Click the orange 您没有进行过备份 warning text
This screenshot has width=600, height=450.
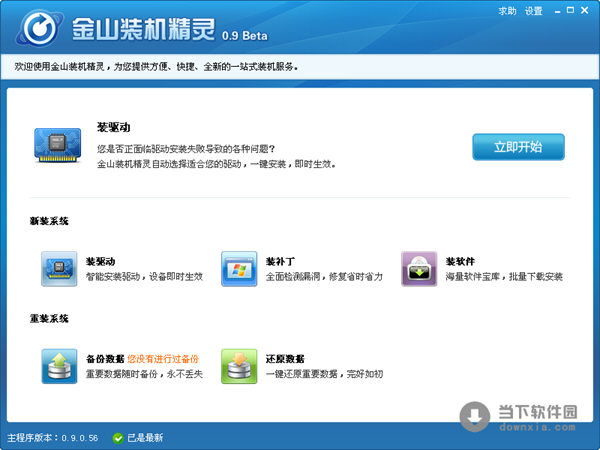[163, 359]
